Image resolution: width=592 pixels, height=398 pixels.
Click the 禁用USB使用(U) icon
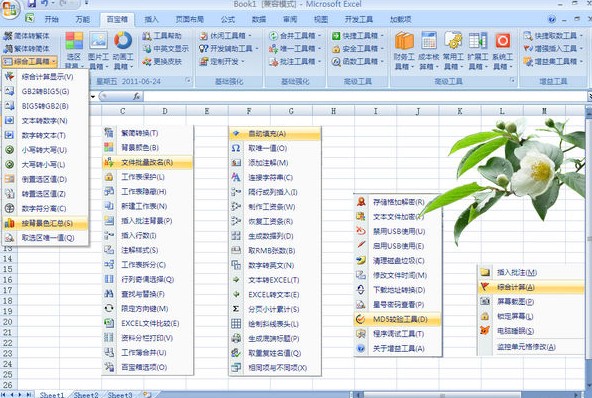[x=361, y=231]
